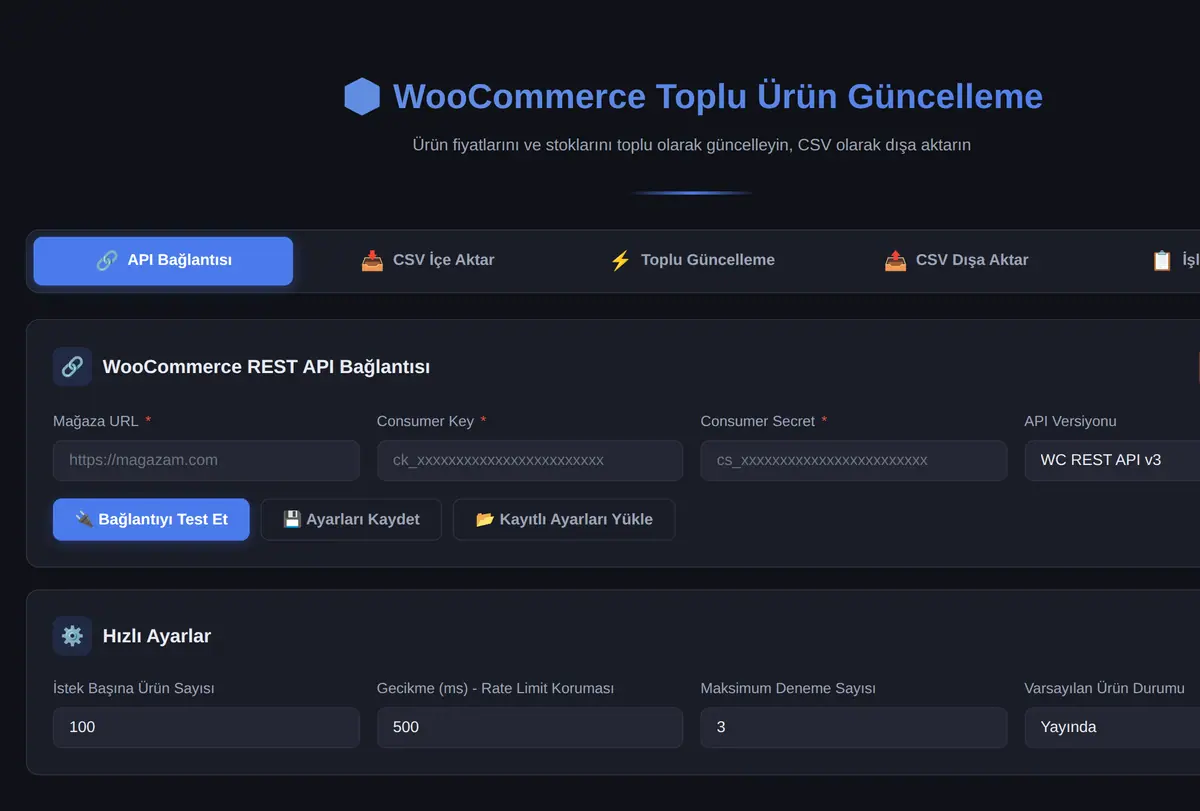Click the outbox icon in CSV Dışa Aktar tab
The height and width of the screenshot is (811, 1200).
(x=895, y=261)
